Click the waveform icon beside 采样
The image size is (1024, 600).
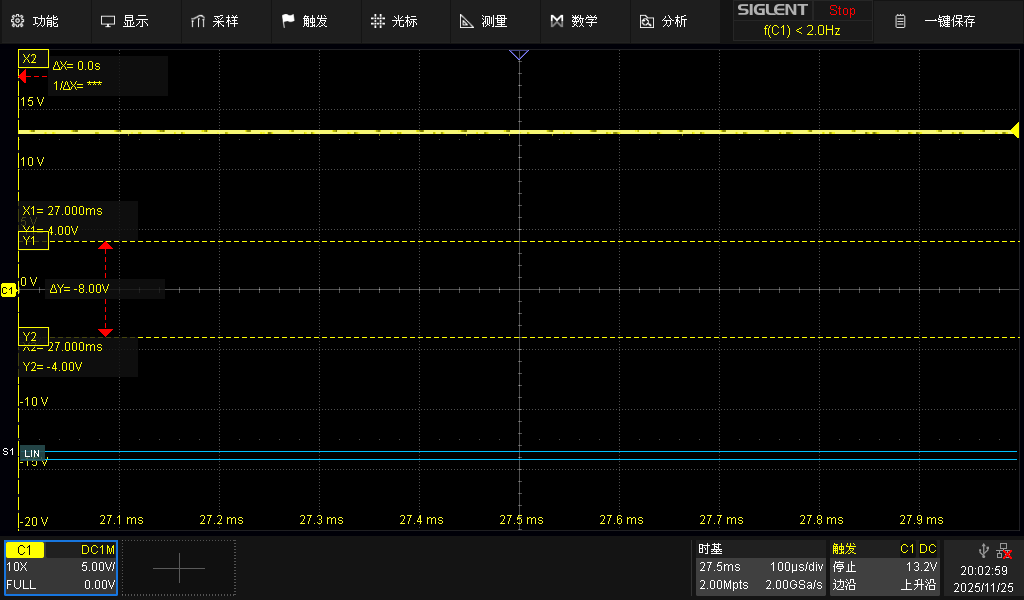pos(198,22)
